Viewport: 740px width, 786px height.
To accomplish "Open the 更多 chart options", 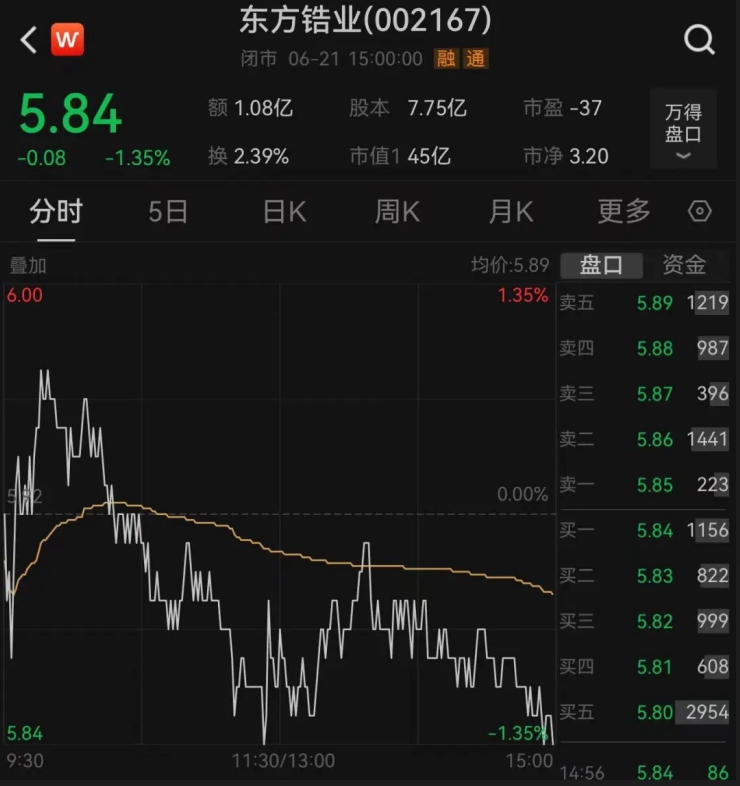I will coord(624,212).
